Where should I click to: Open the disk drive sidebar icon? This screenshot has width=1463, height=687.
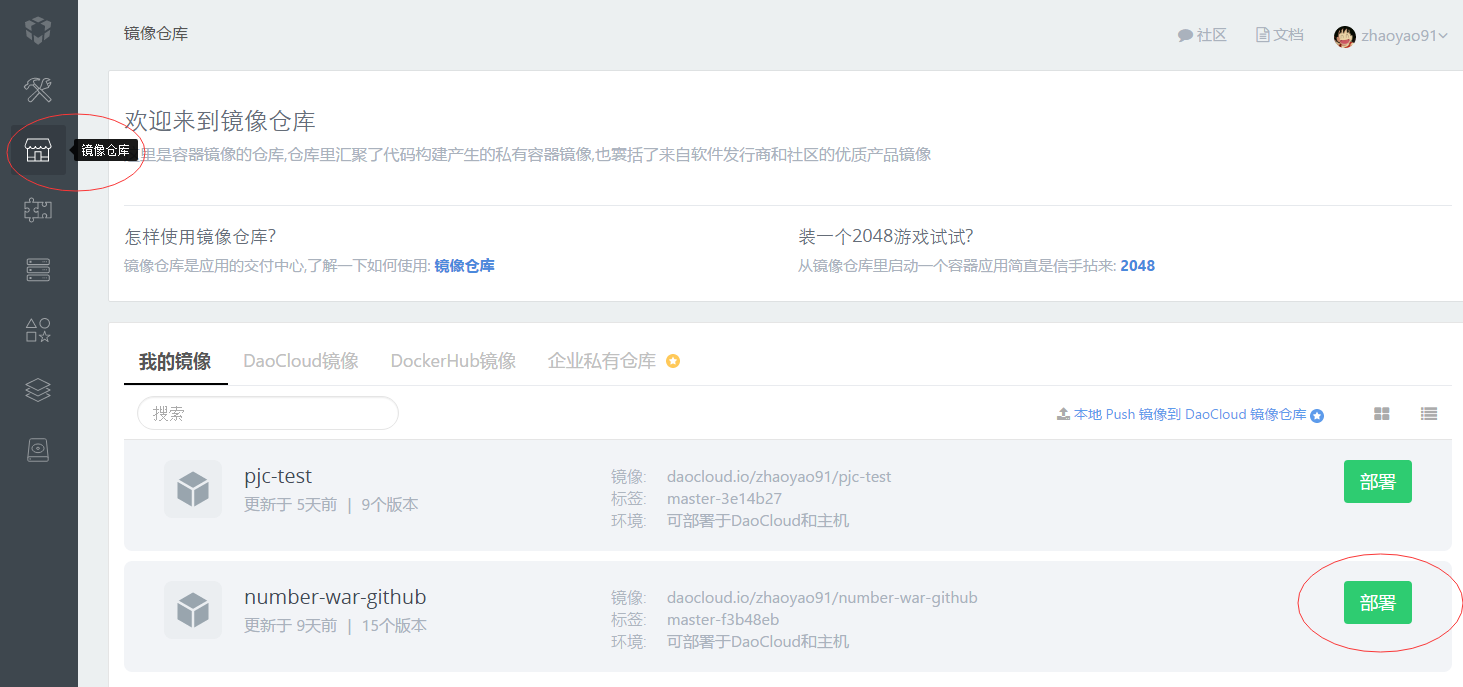[x=38, y=450]
